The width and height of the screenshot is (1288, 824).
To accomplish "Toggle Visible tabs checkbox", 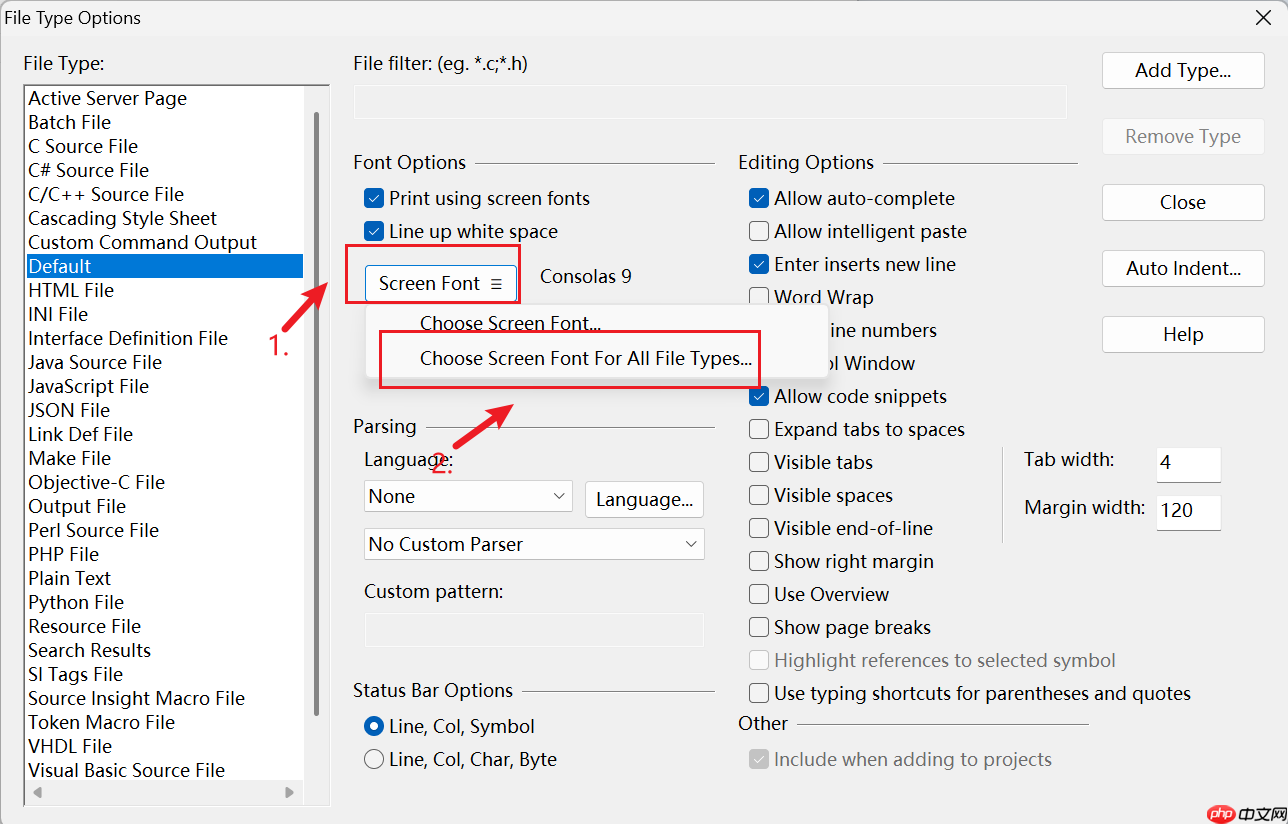I will pos(759,463).
